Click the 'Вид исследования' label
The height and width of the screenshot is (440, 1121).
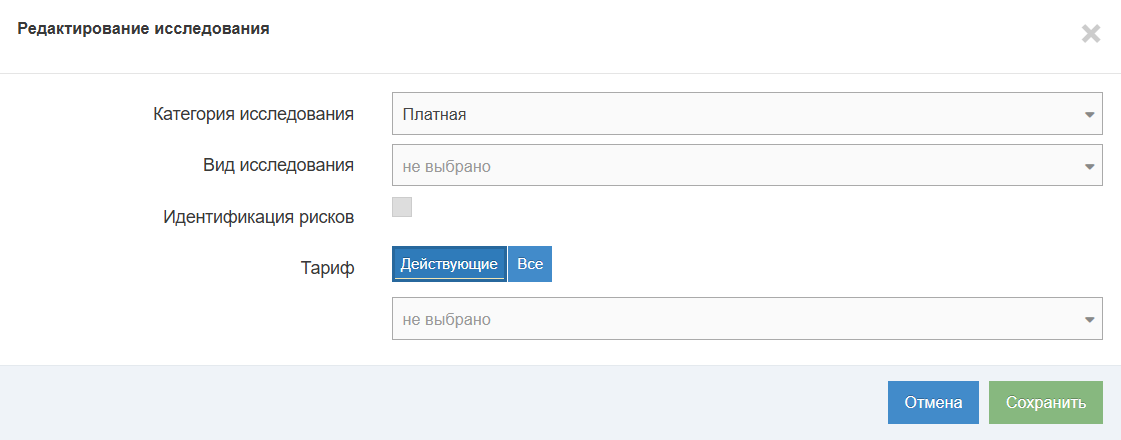coord(278,165)
